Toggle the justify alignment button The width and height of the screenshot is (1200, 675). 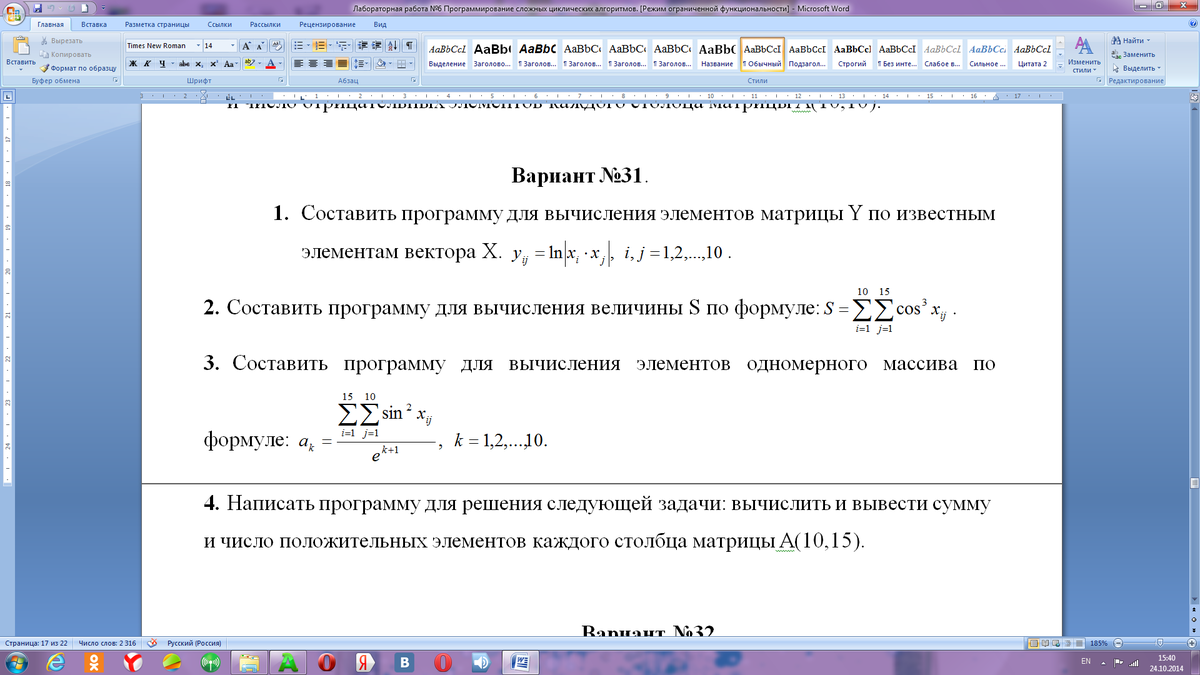point(343,63)
